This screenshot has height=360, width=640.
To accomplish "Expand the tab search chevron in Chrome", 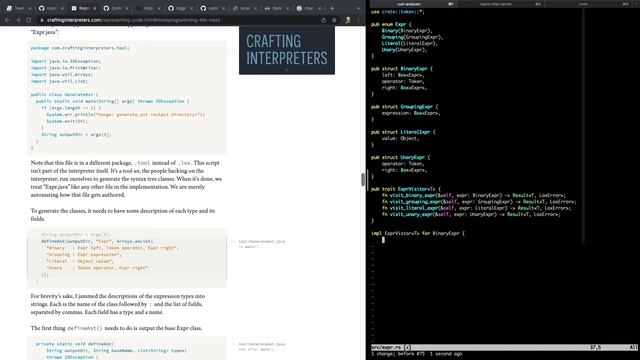I will [358, 8].
